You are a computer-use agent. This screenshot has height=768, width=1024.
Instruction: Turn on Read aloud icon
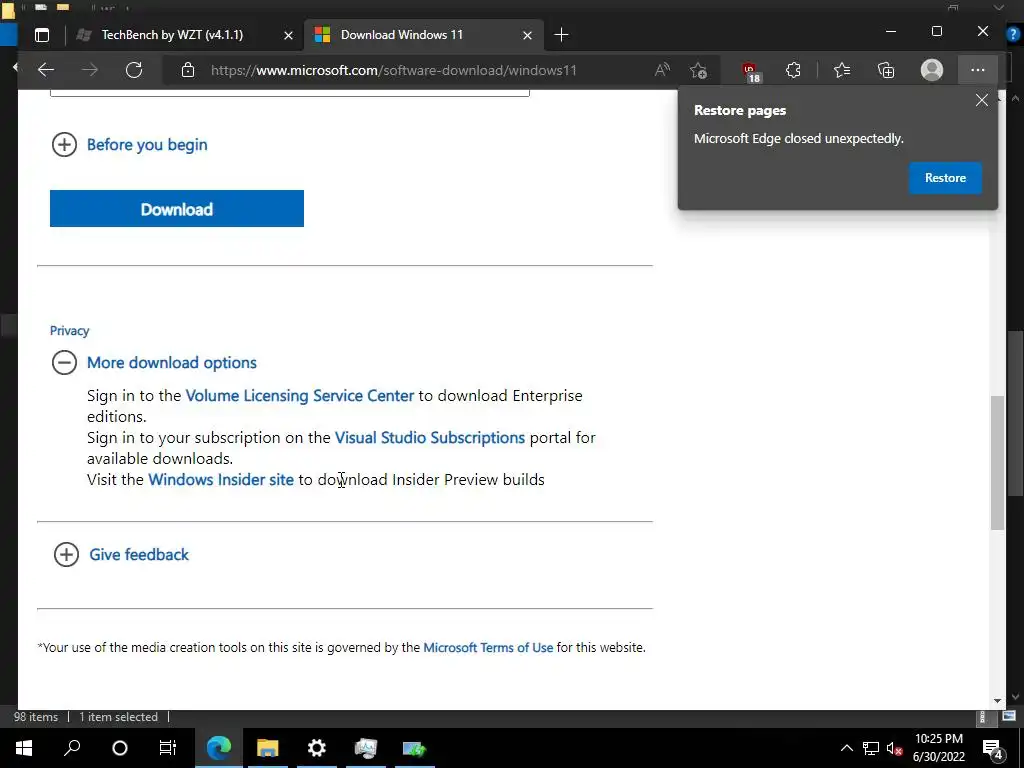[x=662, y=70]
